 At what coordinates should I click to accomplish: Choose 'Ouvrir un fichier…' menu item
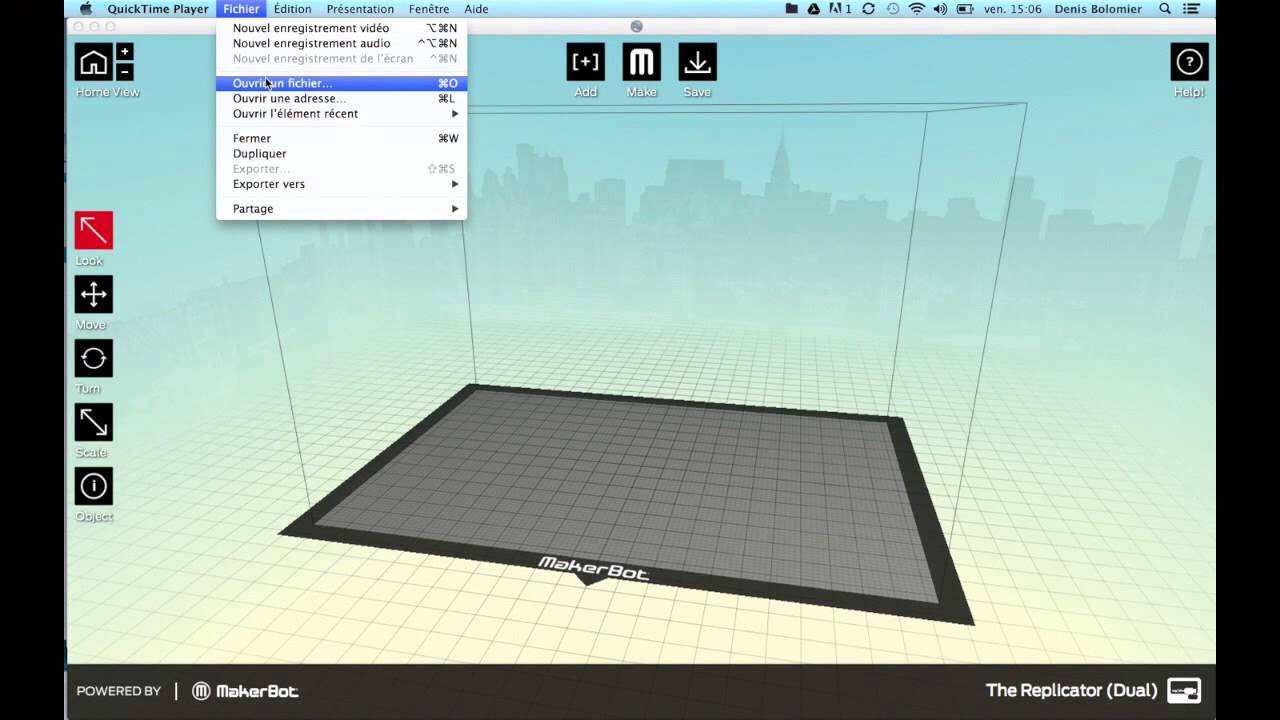tap(341, 84)
